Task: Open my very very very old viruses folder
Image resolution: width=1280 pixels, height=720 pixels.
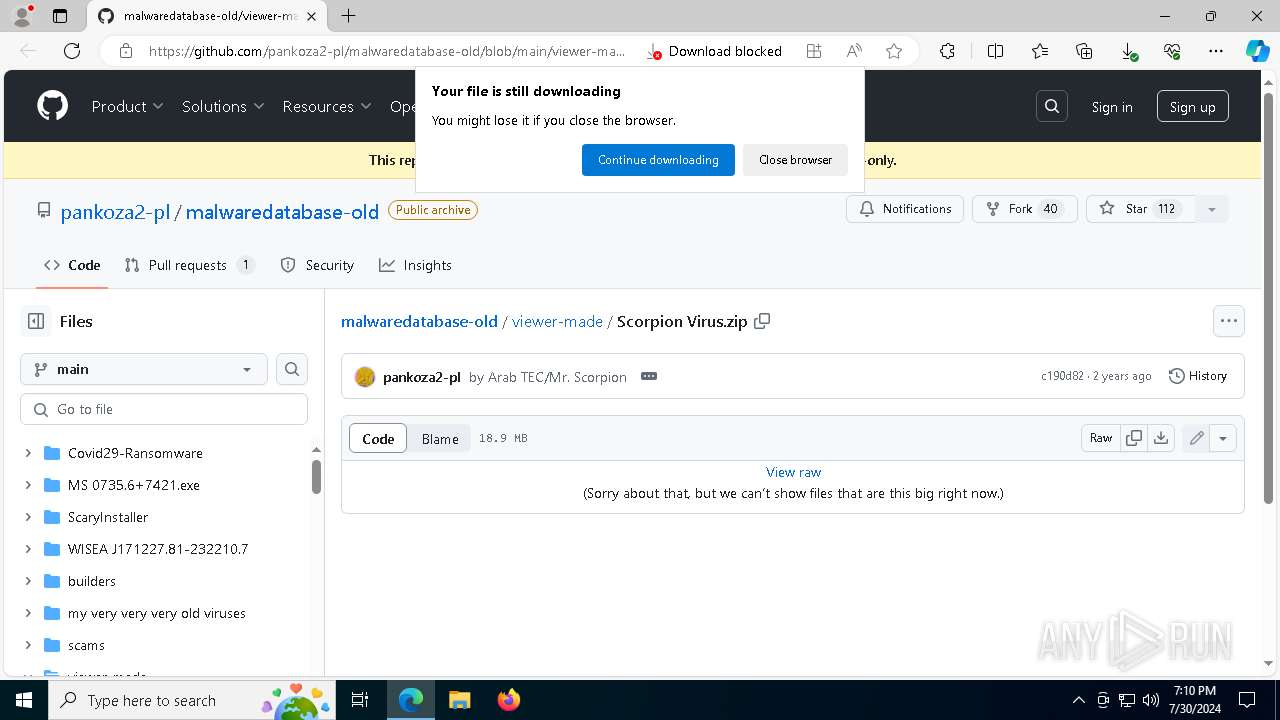Action: (157, 613)
